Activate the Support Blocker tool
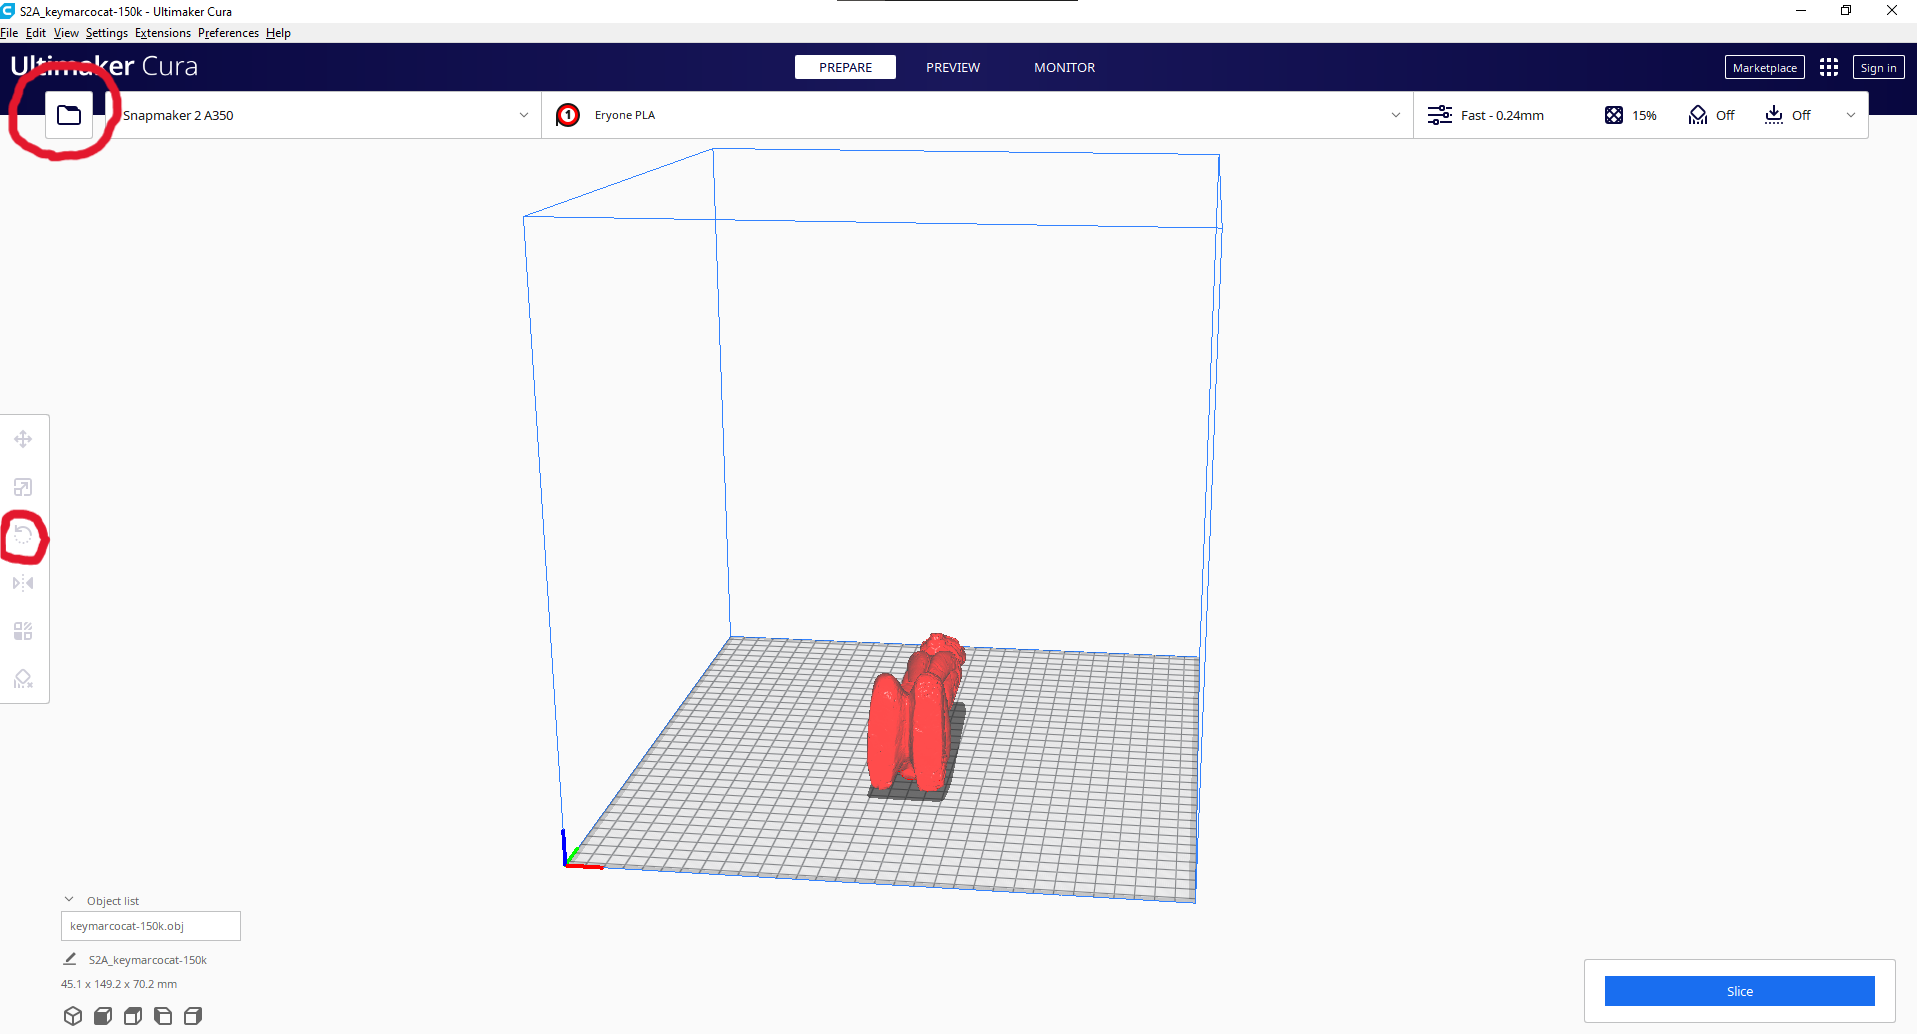 [23, 678]
